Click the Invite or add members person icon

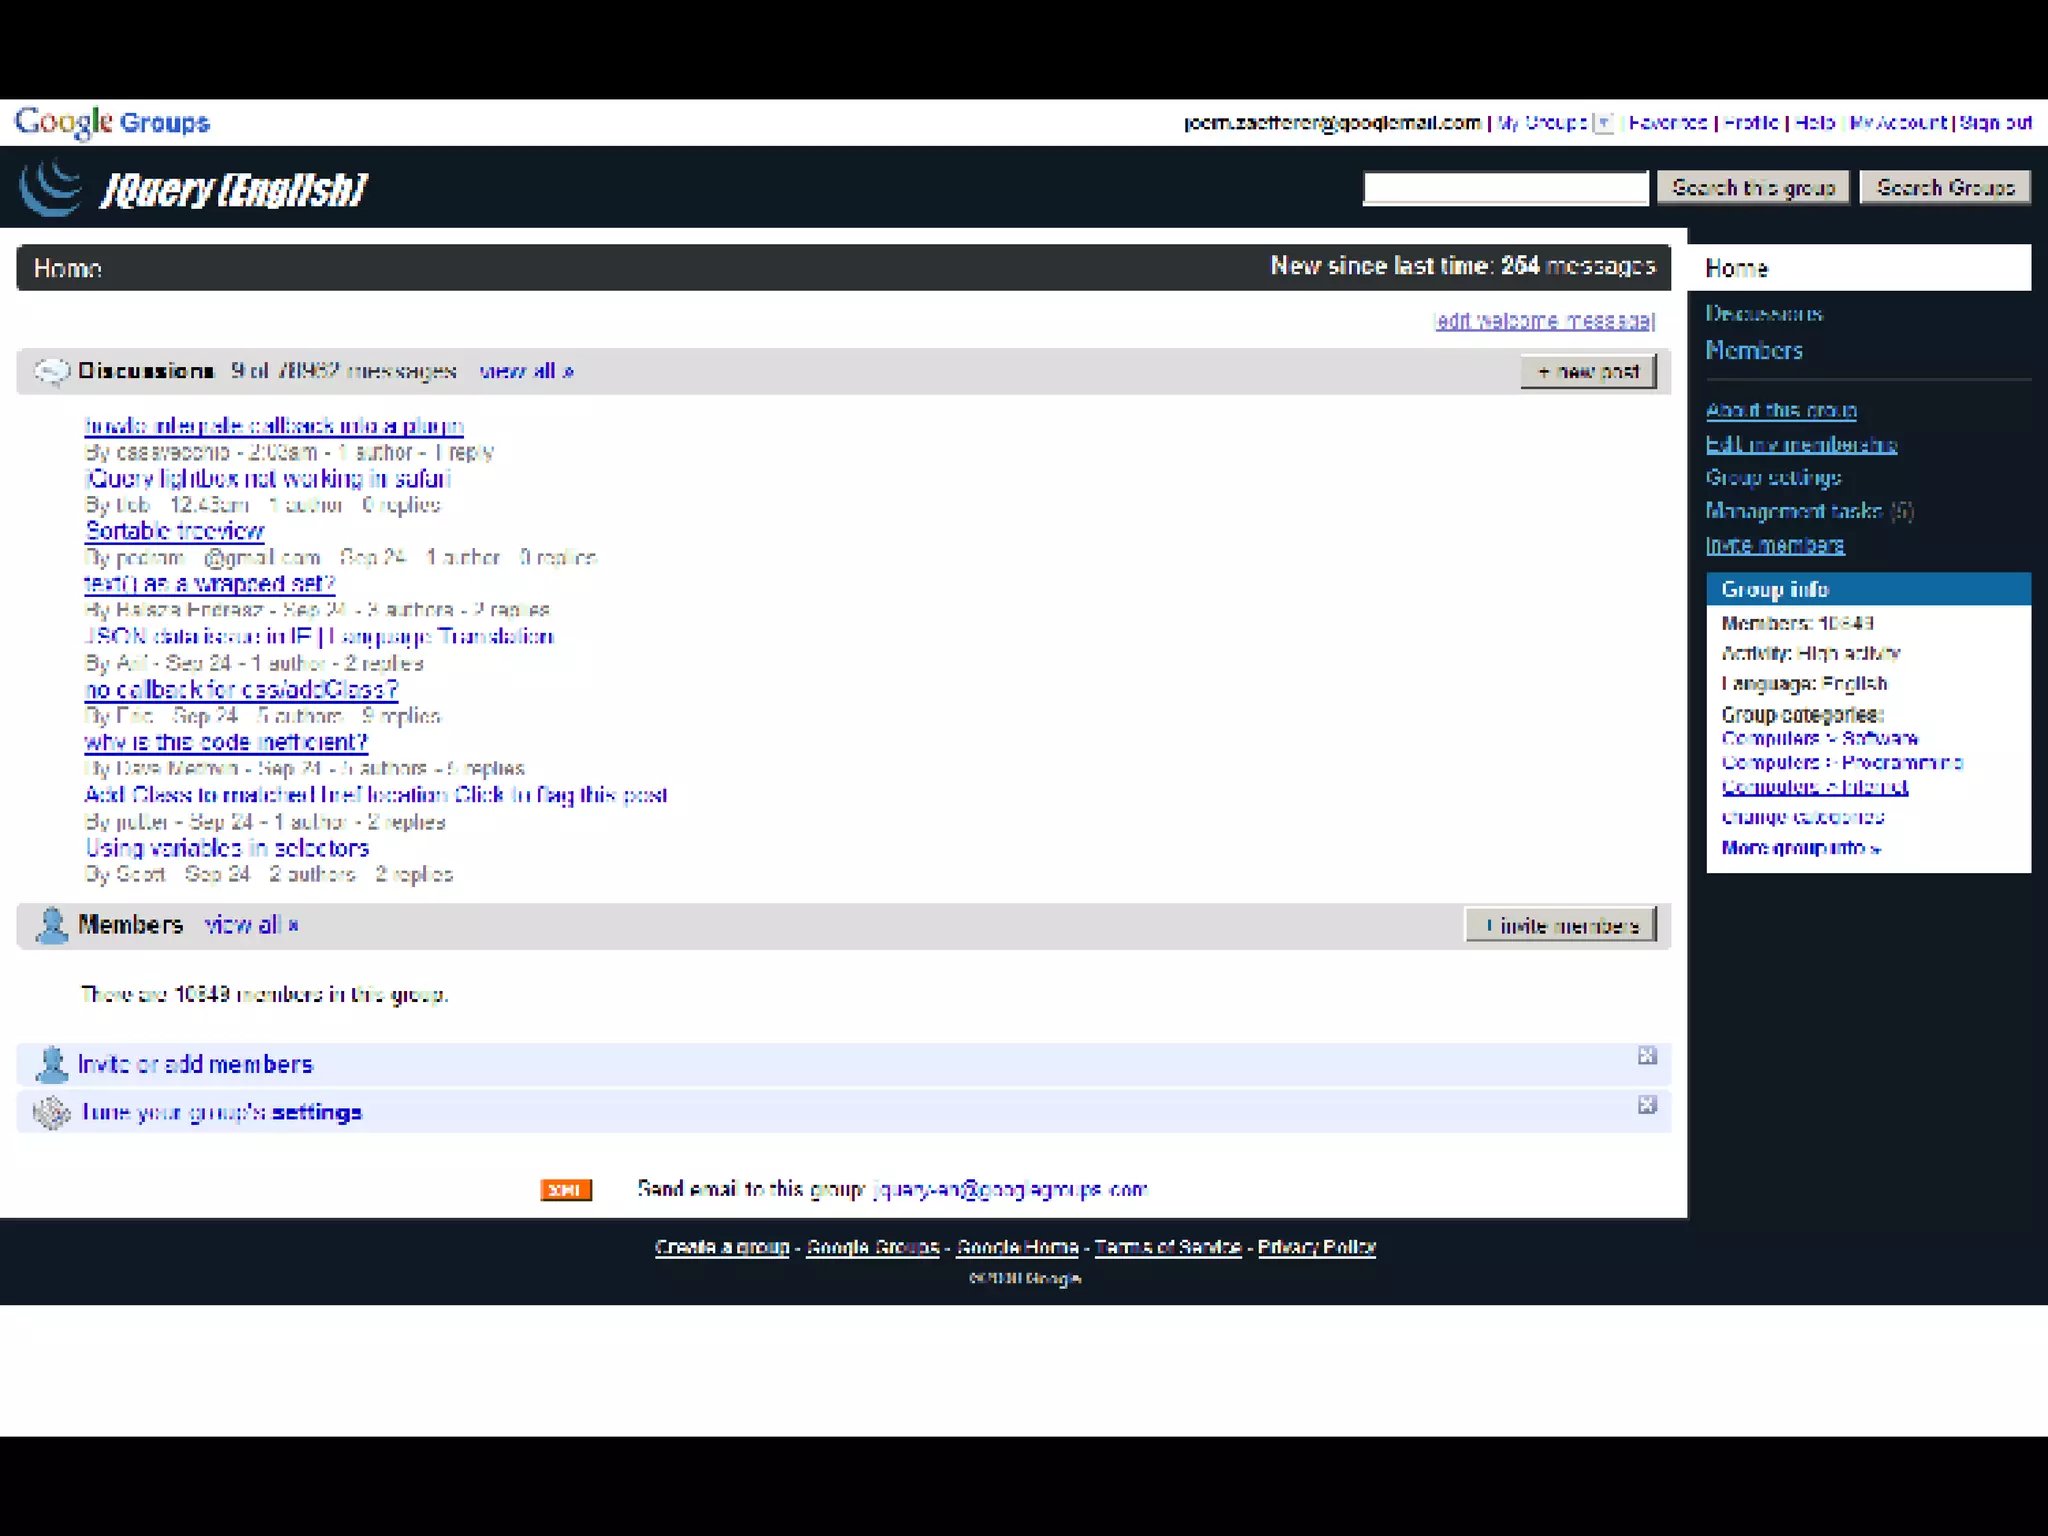pos(51,1064)
